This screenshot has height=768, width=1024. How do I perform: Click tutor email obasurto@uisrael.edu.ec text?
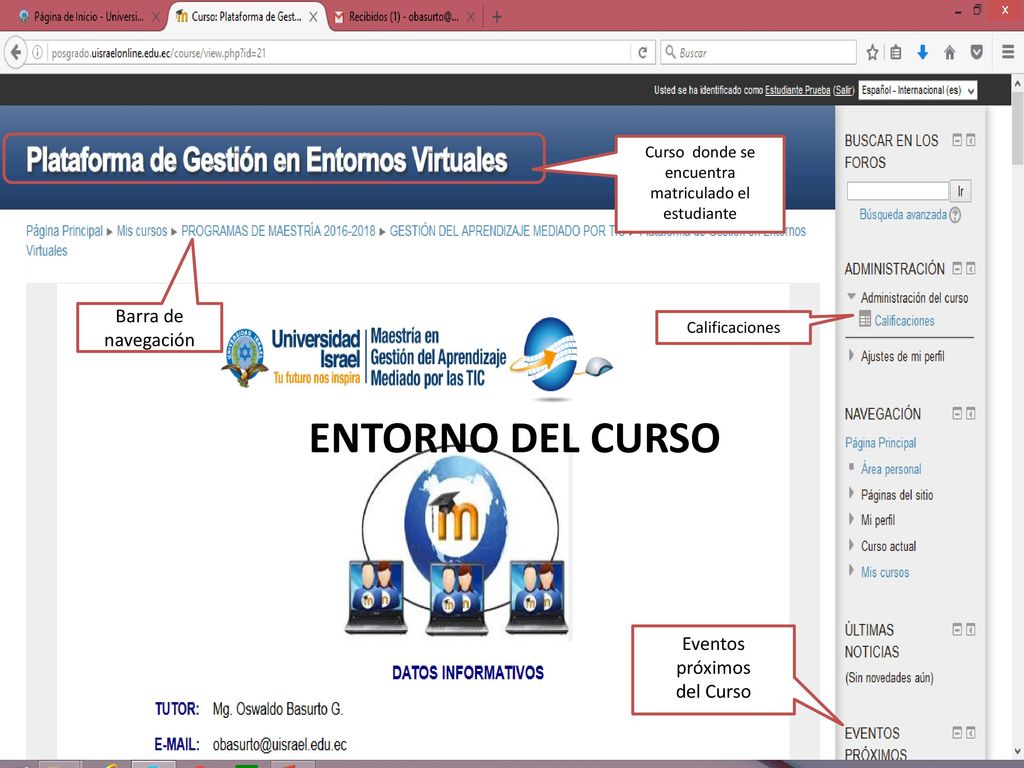pyautogui.click(x=280, y=744)
